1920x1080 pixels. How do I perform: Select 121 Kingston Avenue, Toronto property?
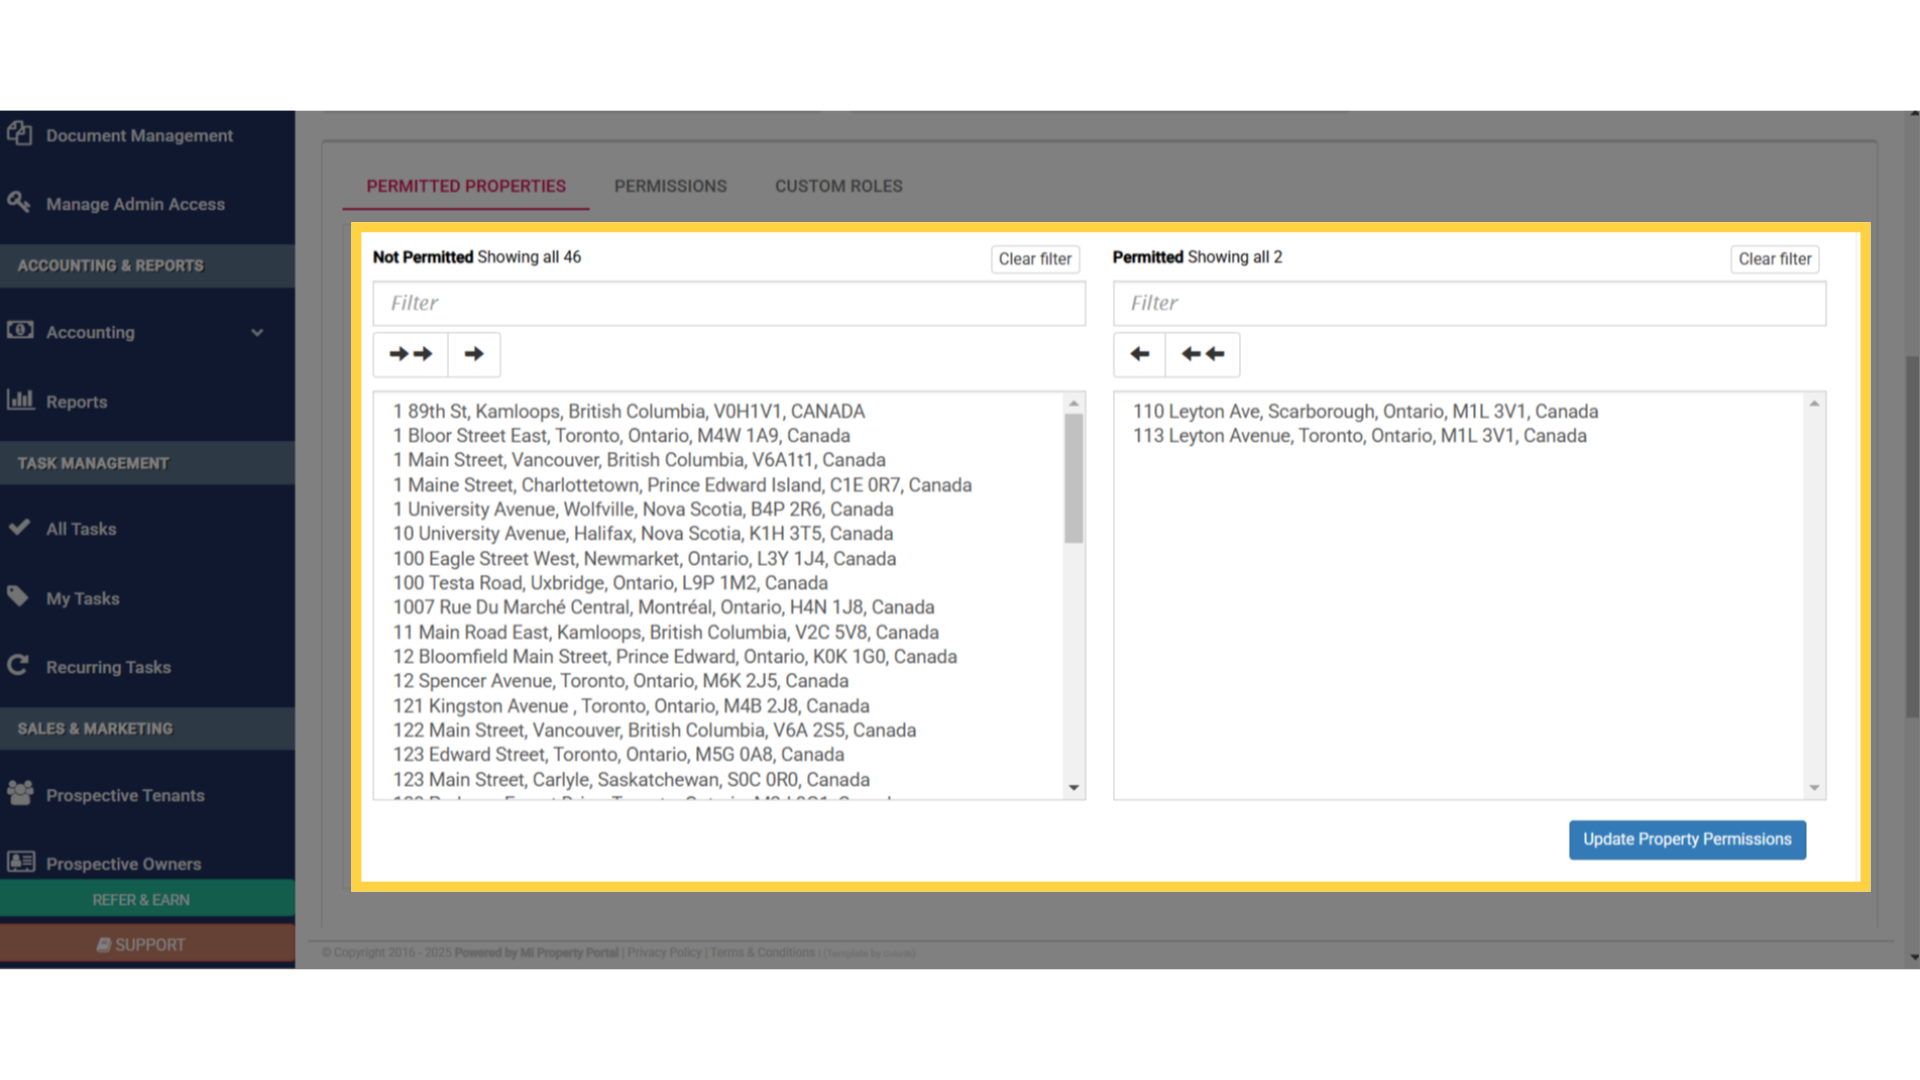(x=631, y=706)
